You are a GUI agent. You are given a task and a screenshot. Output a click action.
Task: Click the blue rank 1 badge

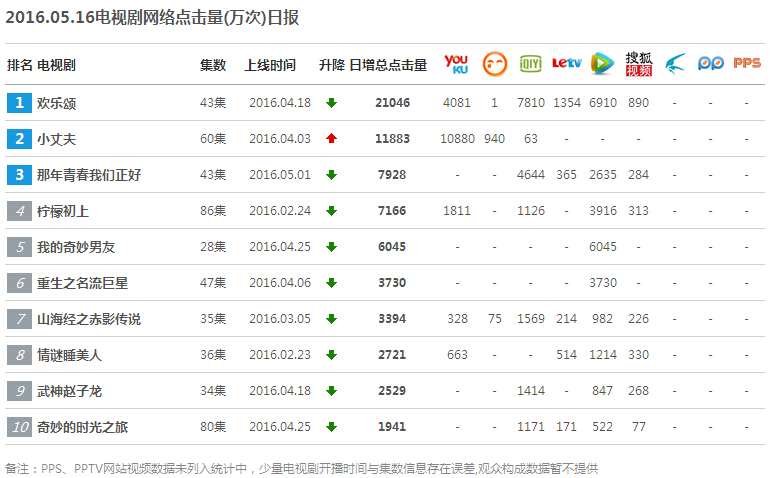[x=19, y=103]
